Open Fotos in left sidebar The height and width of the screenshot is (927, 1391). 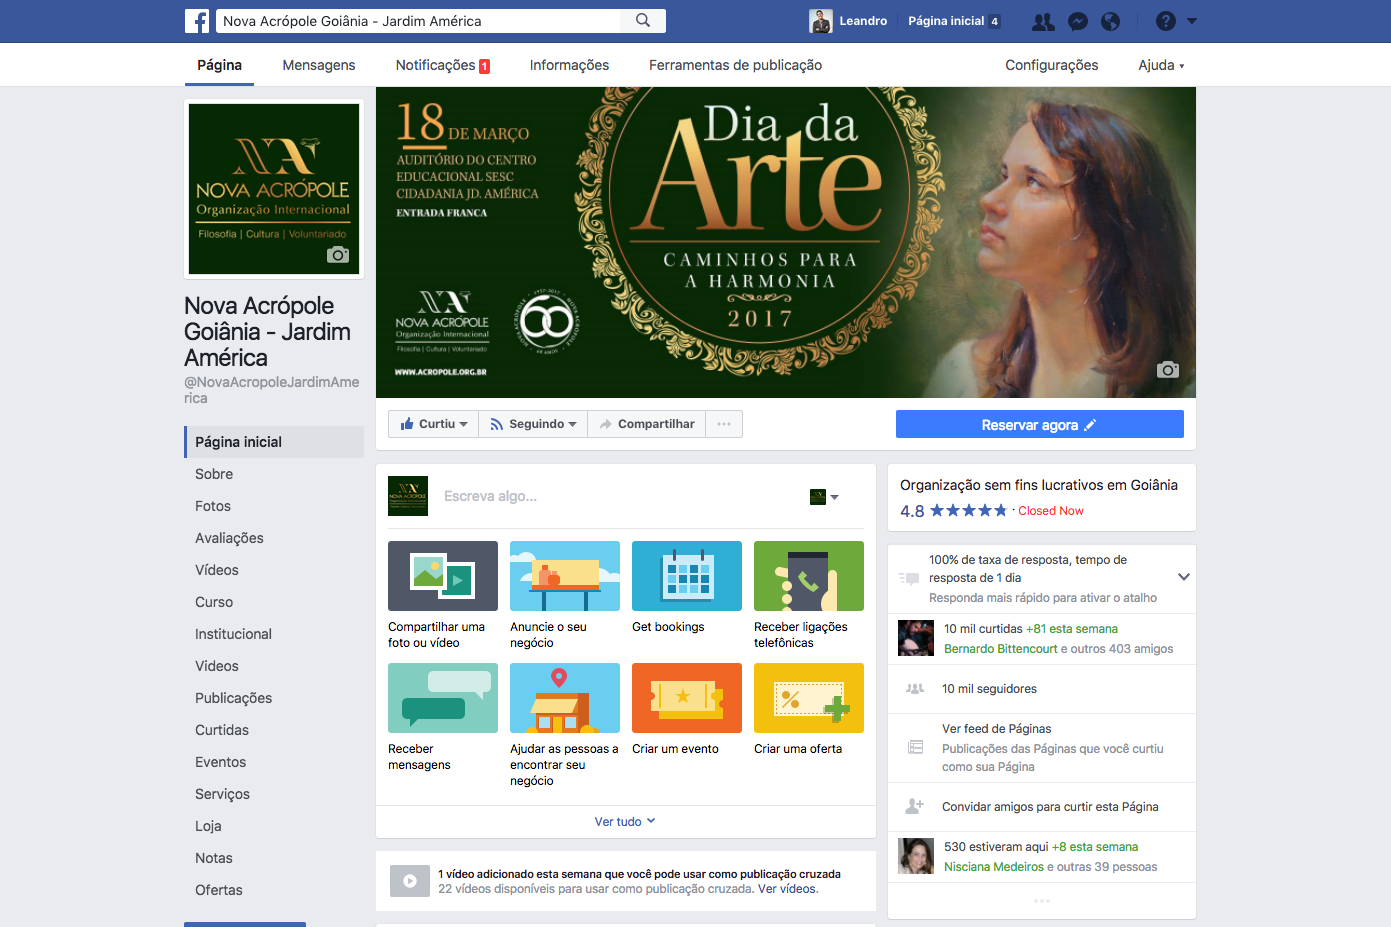coord(213,506)
